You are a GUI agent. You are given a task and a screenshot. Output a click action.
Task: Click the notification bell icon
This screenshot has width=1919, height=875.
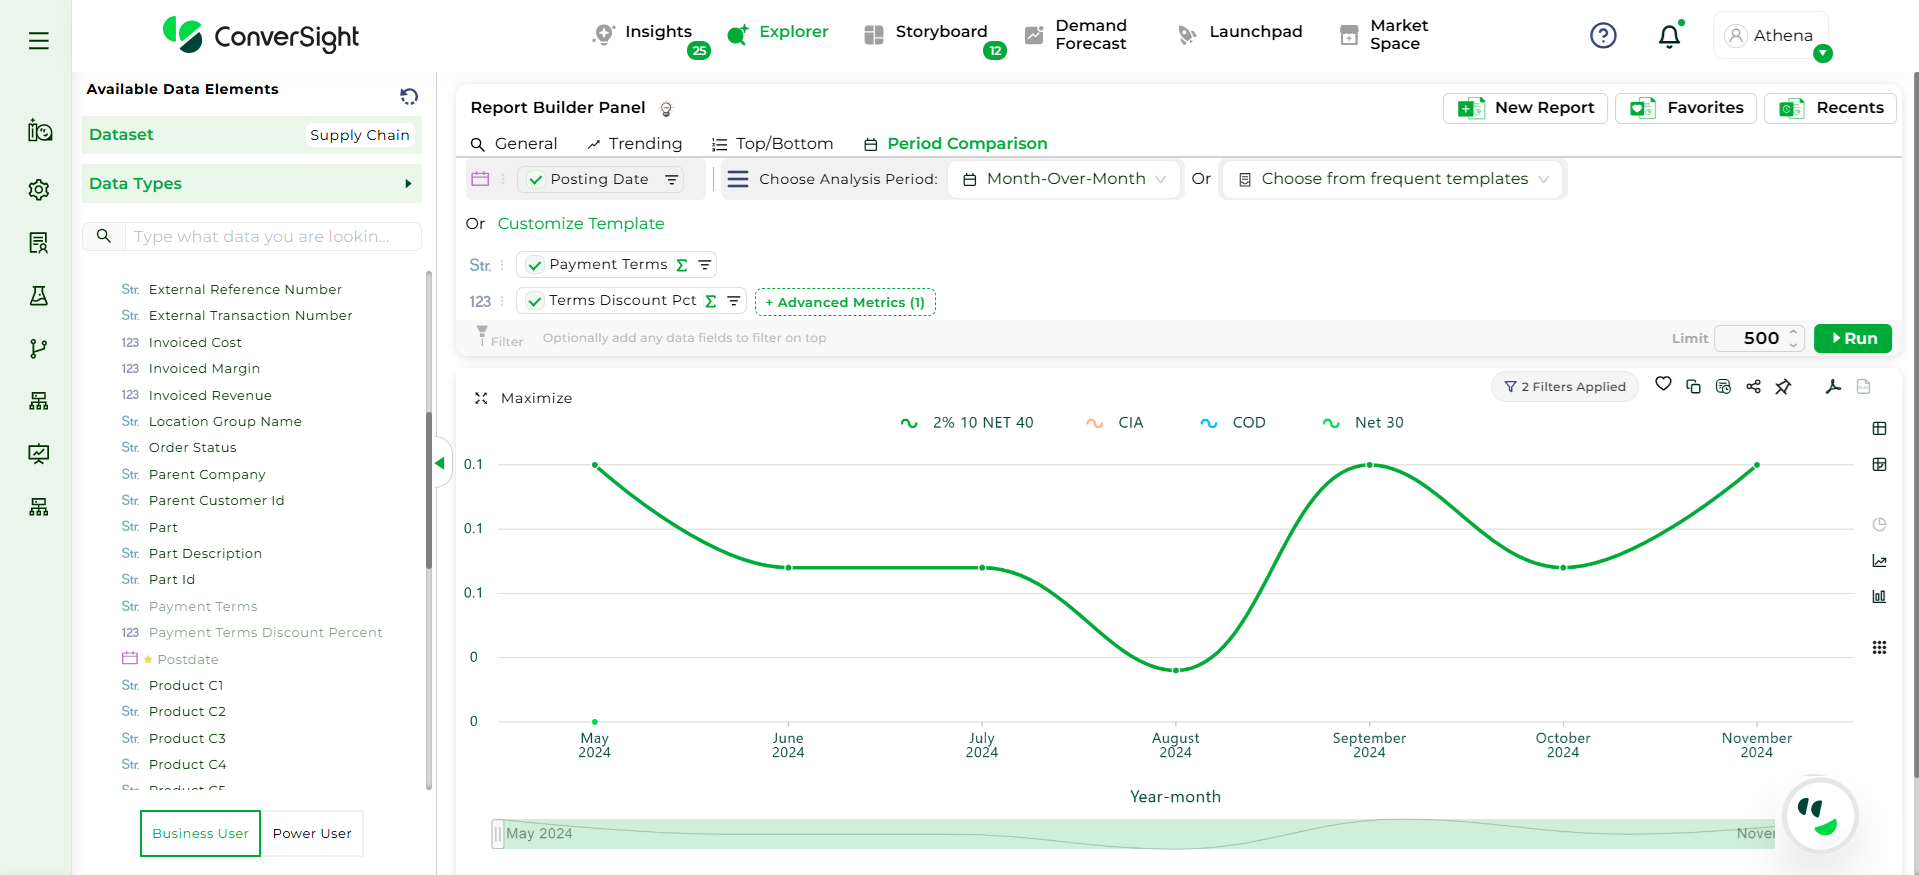(1669, 37)
